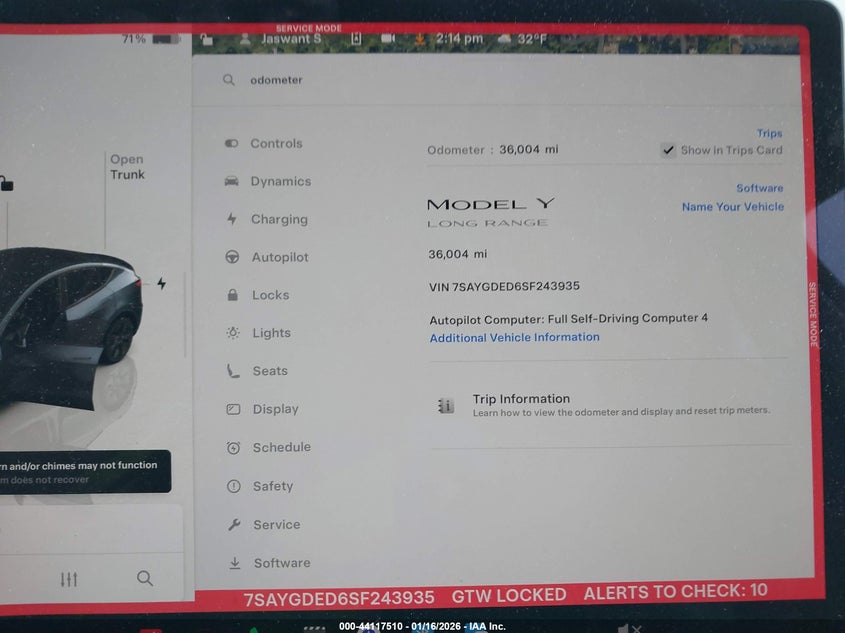
Task: Tap the status bar lock icon
Action: click(207, 39)
